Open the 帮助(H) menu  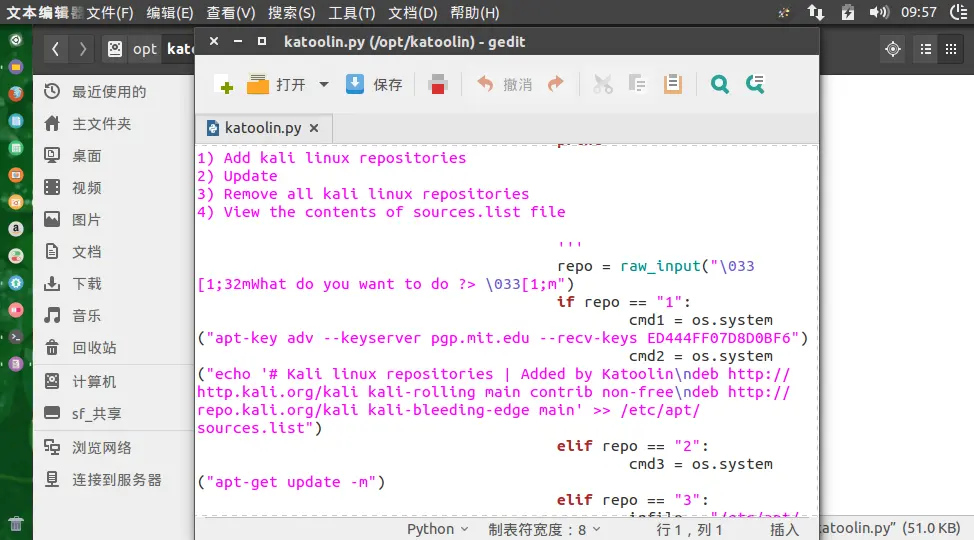(475, 13)
